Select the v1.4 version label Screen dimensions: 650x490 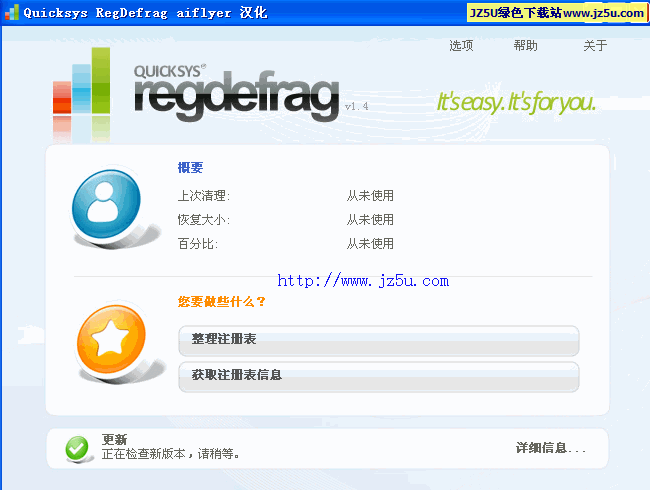357,107
